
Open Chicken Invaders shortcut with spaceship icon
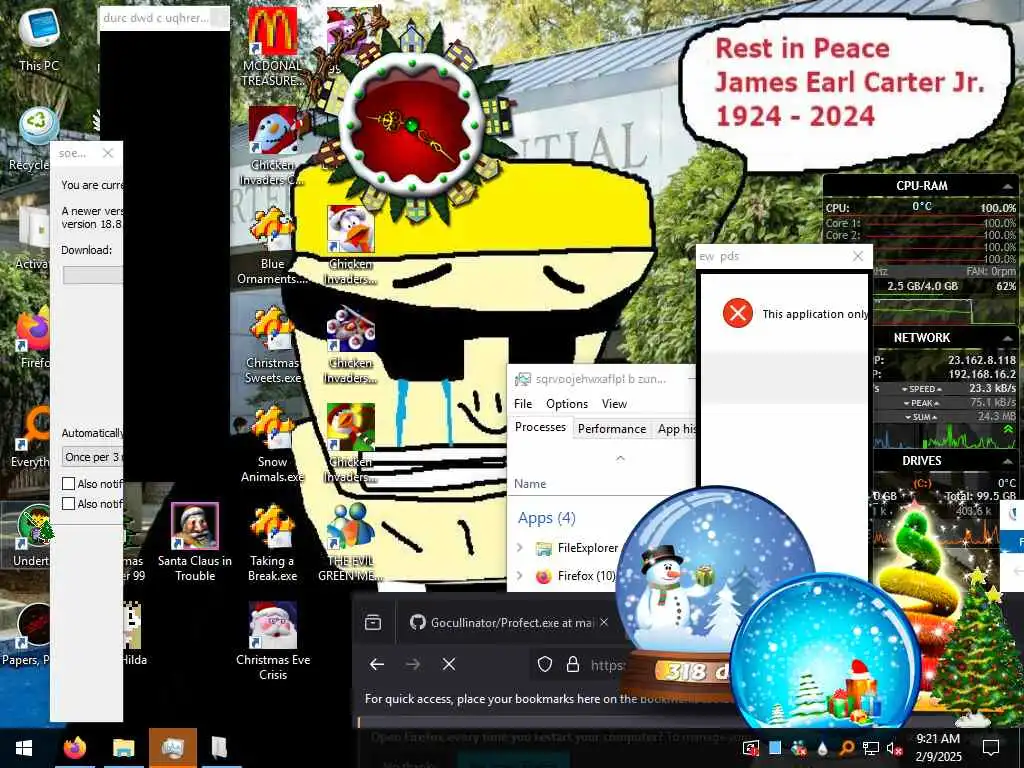pyautogui.click(x=351, y=345)
